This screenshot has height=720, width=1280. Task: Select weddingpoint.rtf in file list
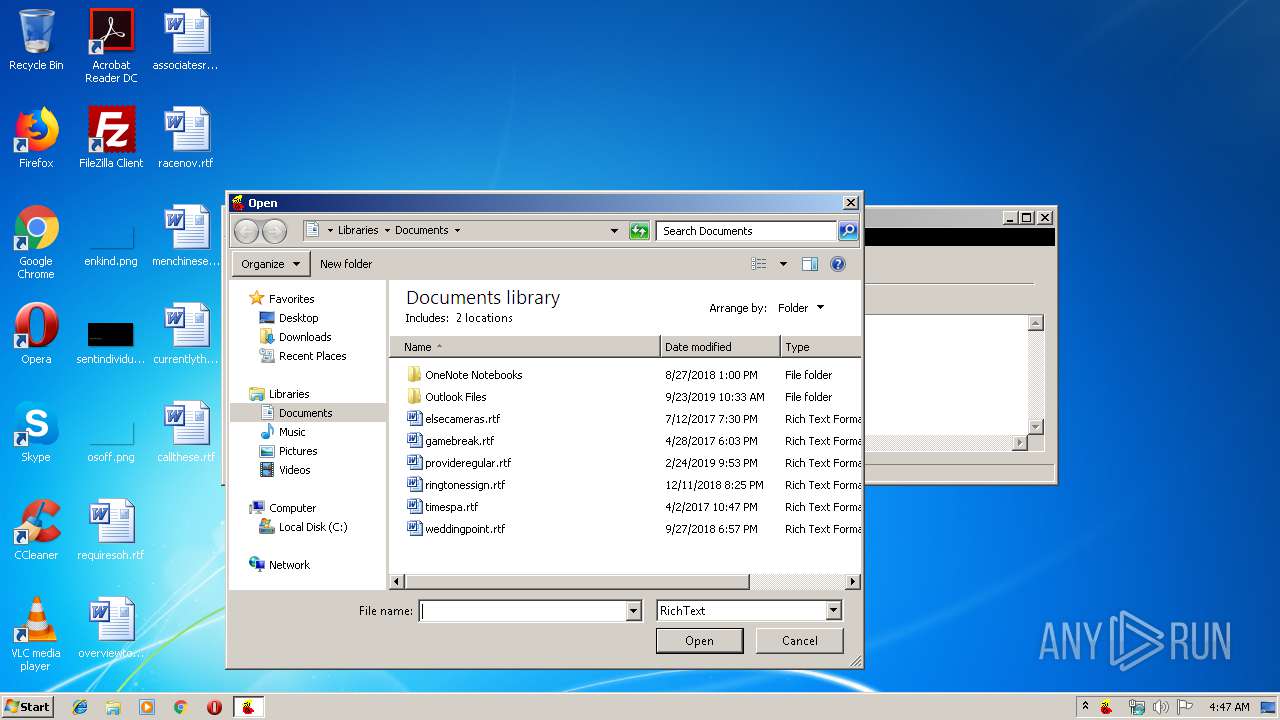[465, 529]
